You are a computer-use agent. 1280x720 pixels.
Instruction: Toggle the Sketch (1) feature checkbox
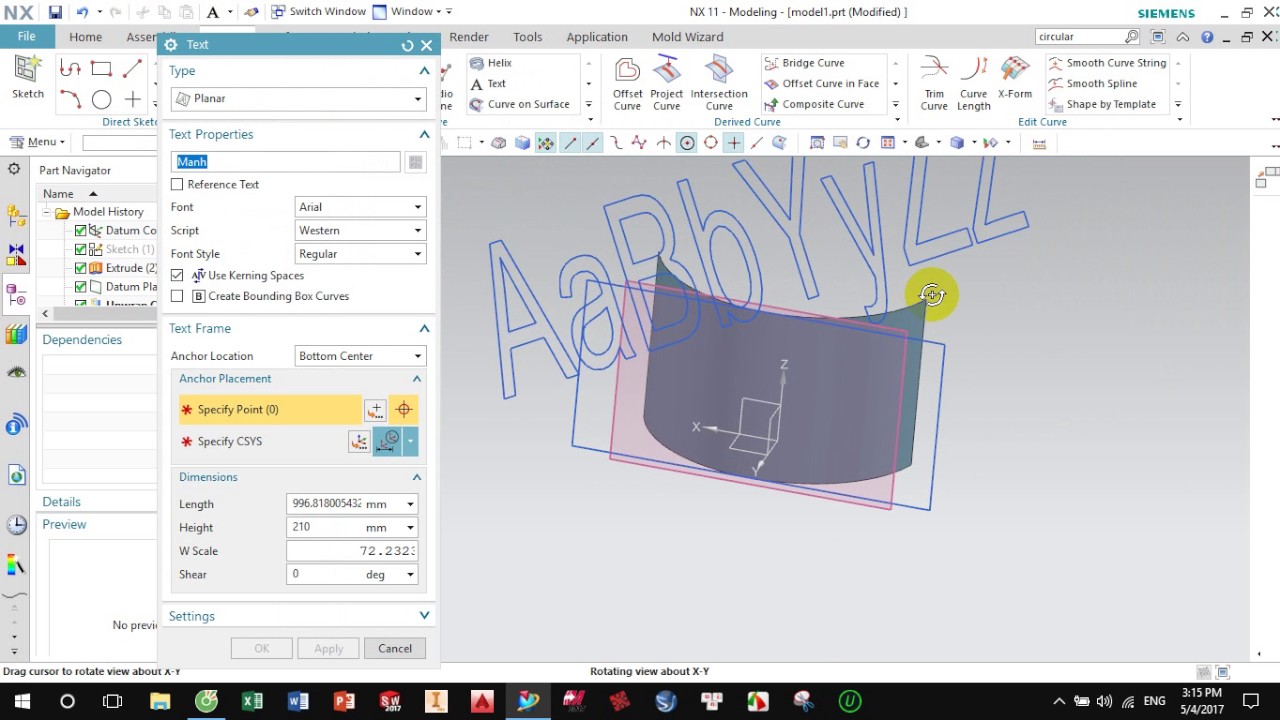click(x=81, y=249)
